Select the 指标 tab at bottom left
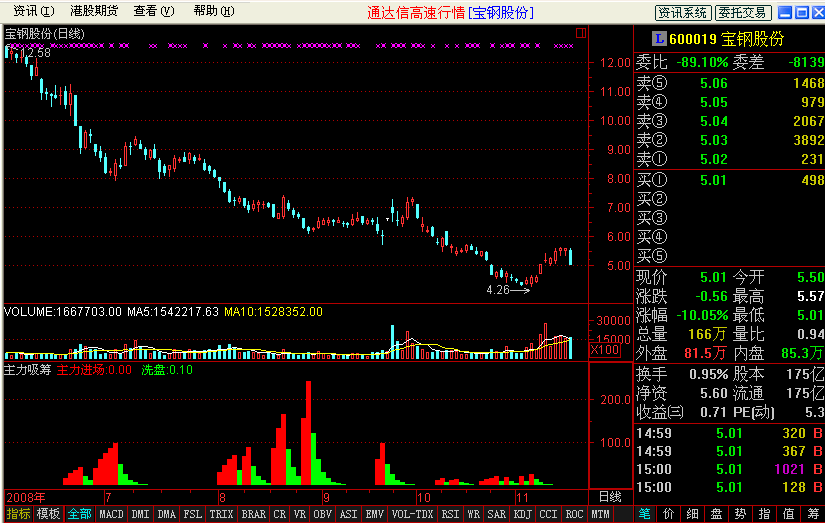Screen dimensions: 825x523 coord(18,514)
